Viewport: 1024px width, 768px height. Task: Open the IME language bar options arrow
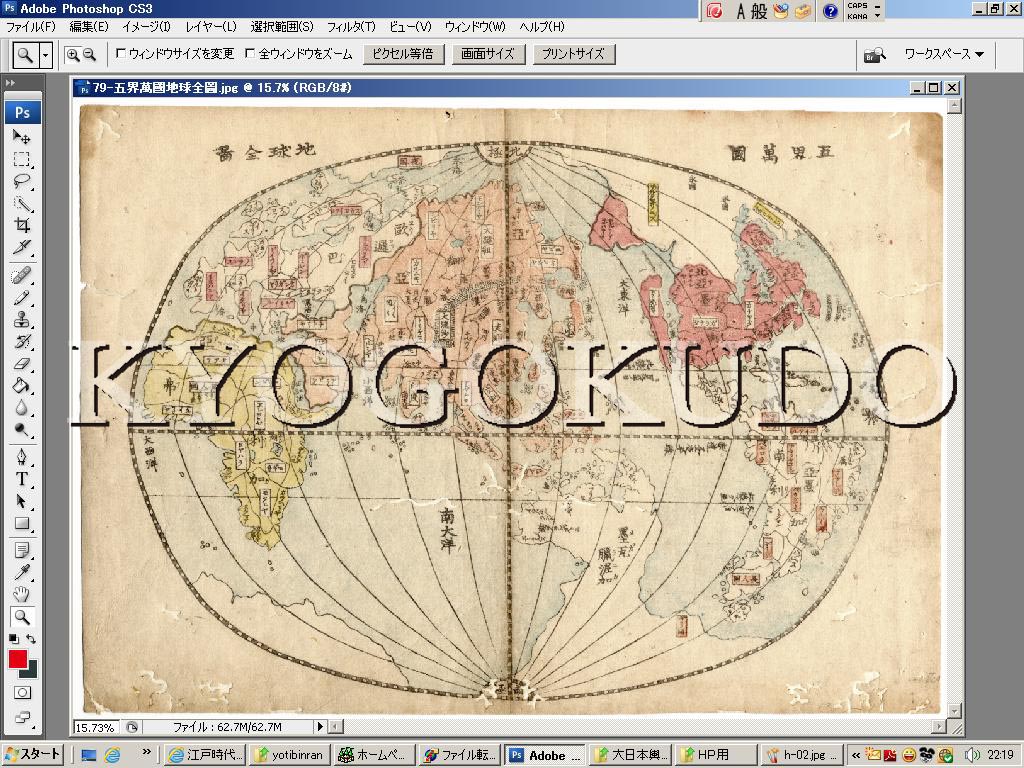coord(877,16)
